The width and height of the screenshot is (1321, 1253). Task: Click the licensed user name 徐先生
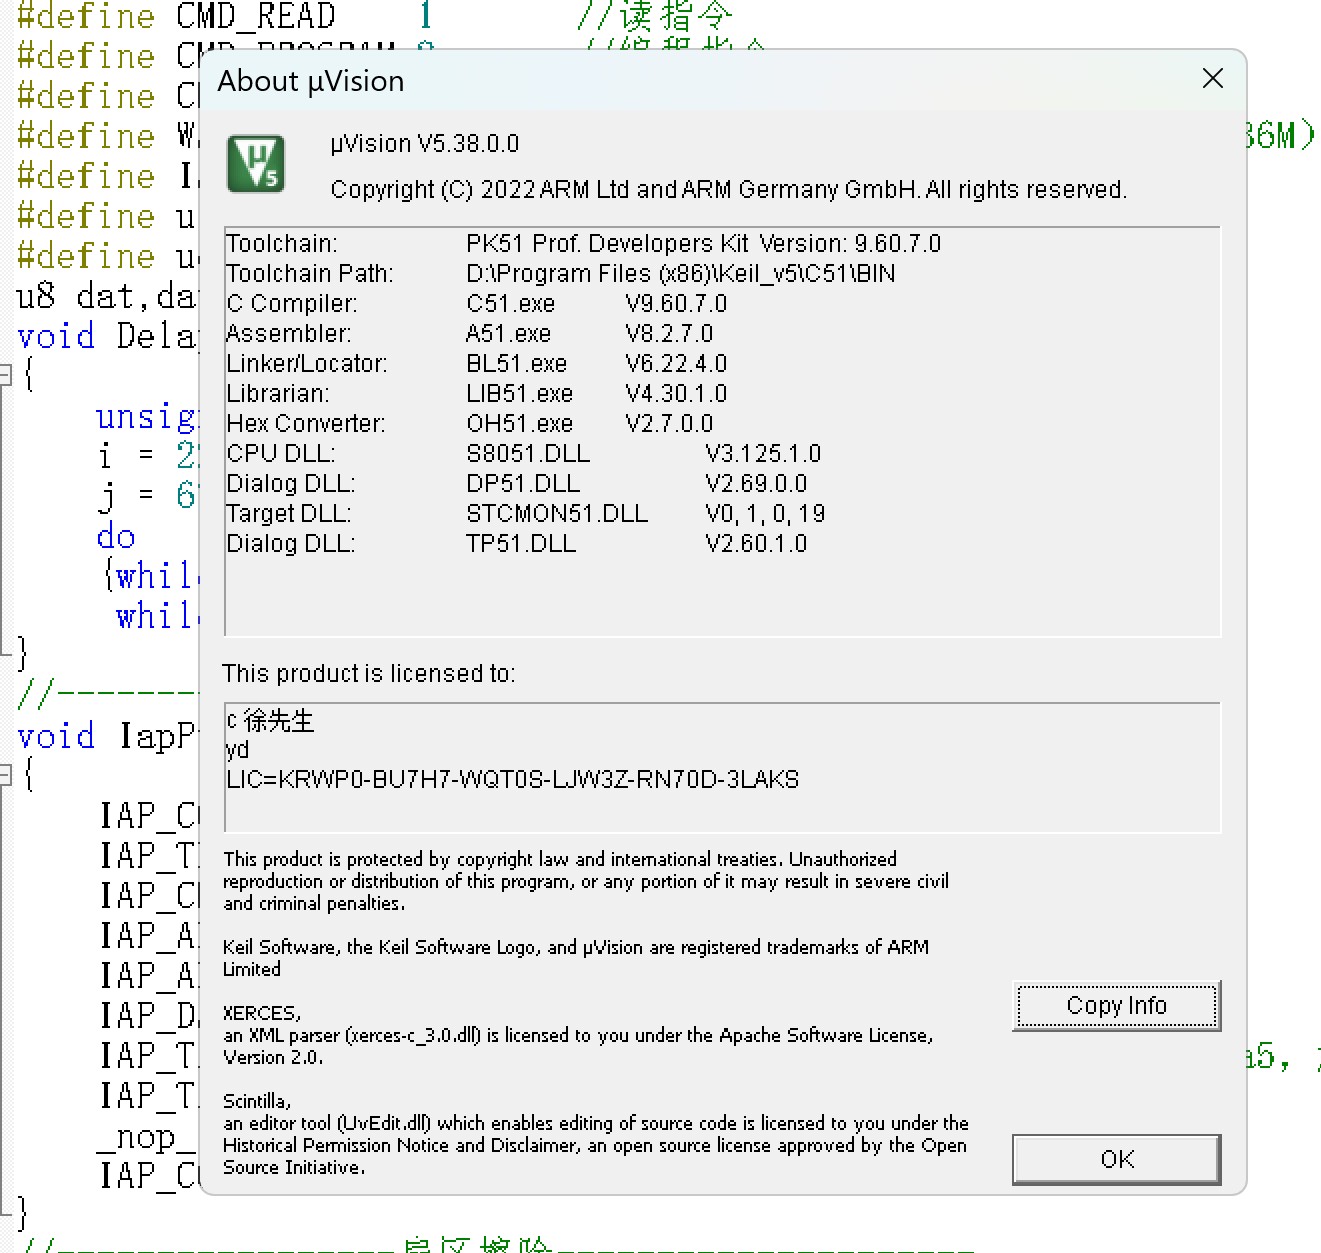click(x=279, y=721)
